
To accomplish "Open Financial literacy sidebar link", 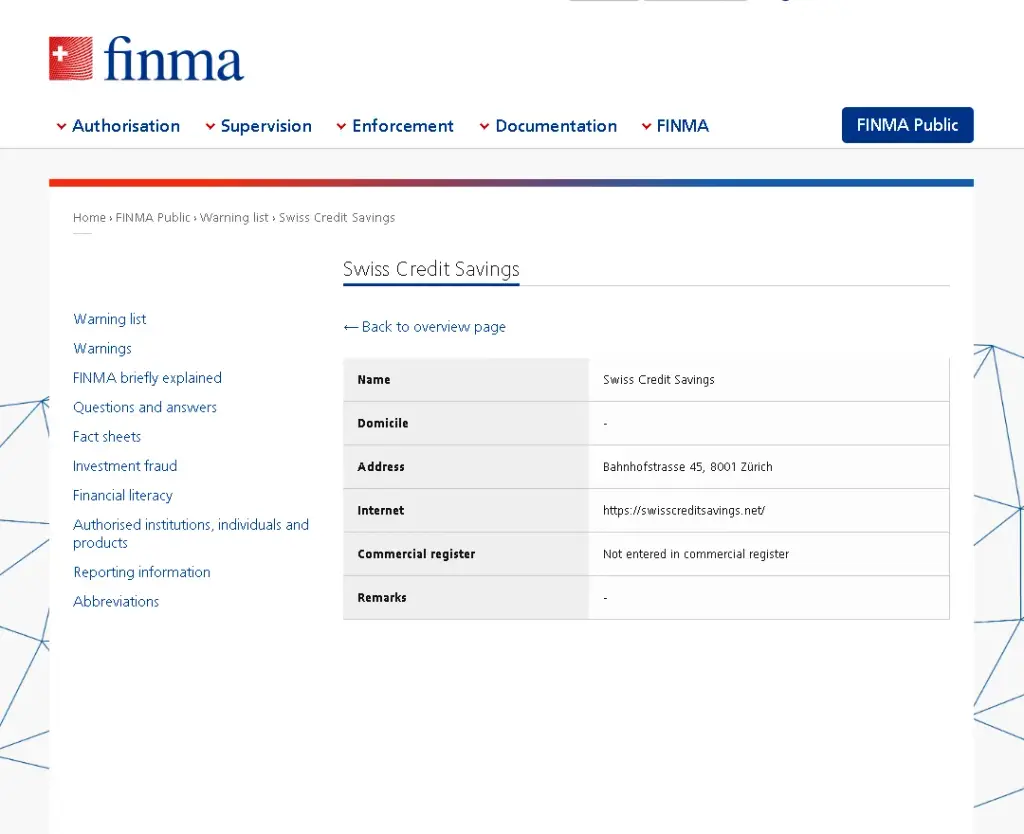I will (x=123, y=495).
